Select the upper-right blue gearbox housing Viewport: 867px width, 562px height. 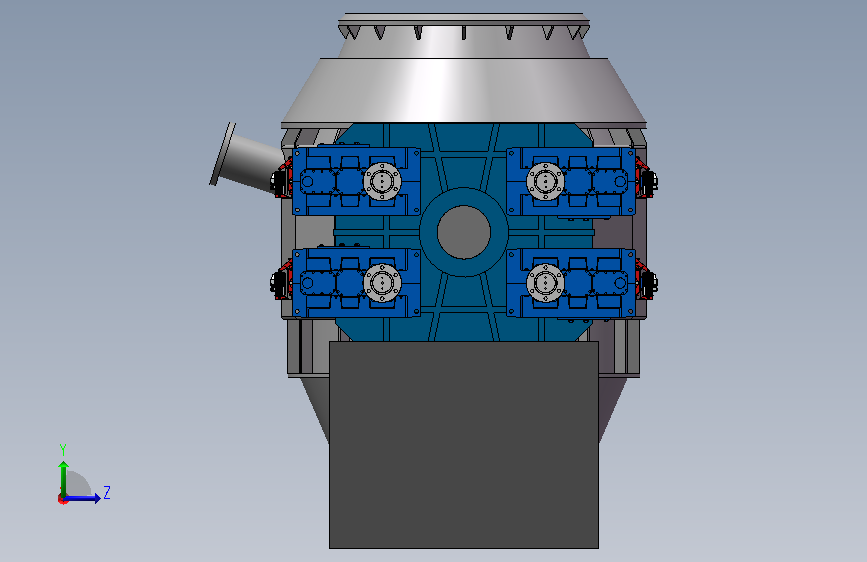(x=571, y=181)
